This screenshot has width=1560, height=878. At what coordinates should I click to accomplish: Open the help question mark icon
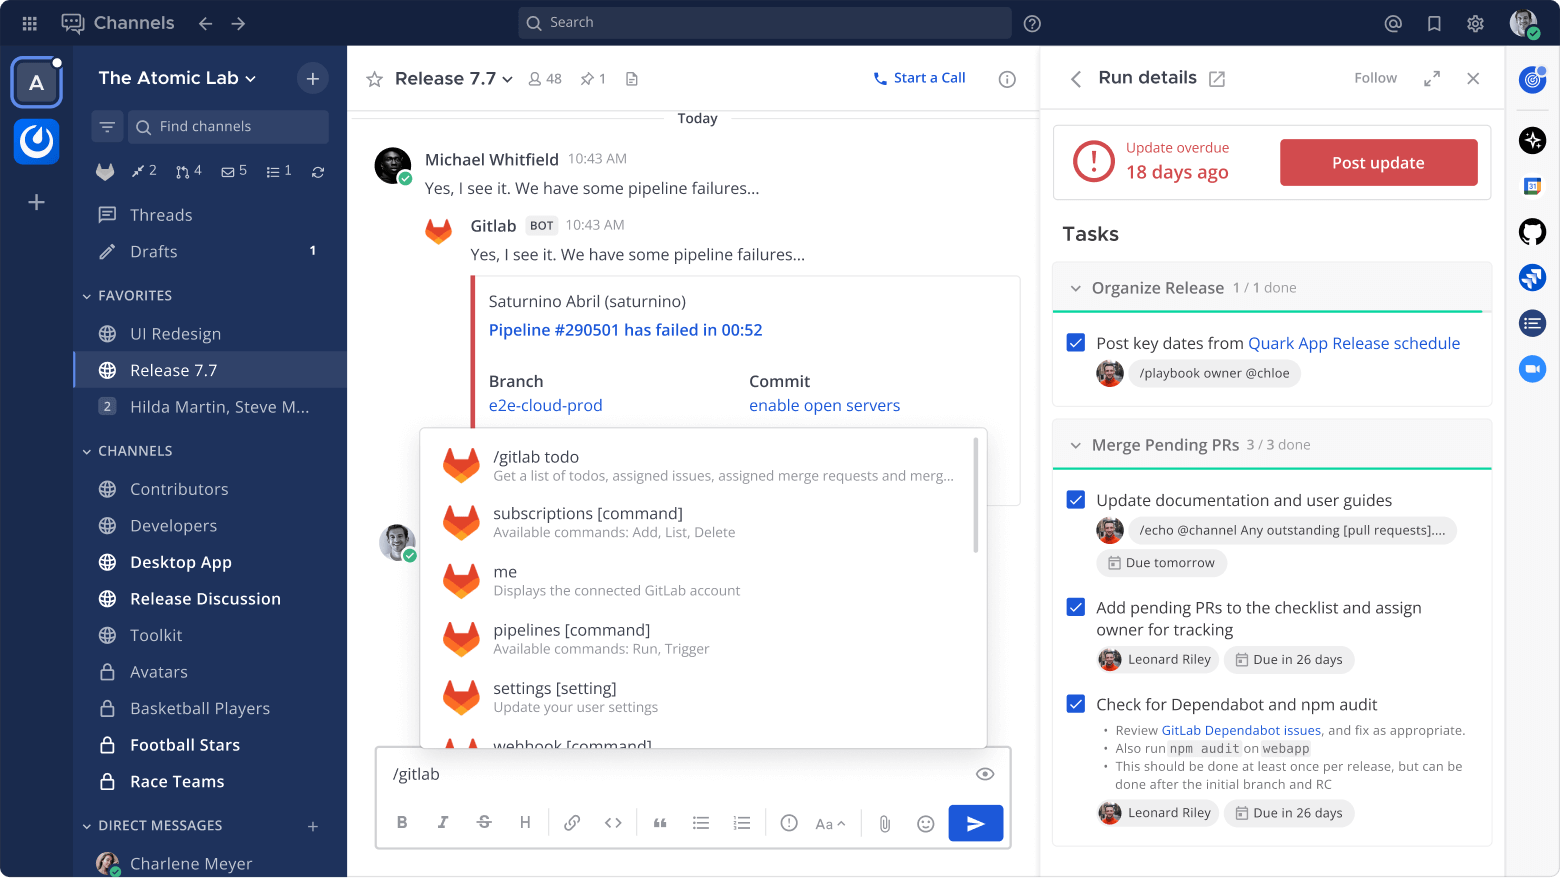pyautogui.click(x=1033, y=23)
